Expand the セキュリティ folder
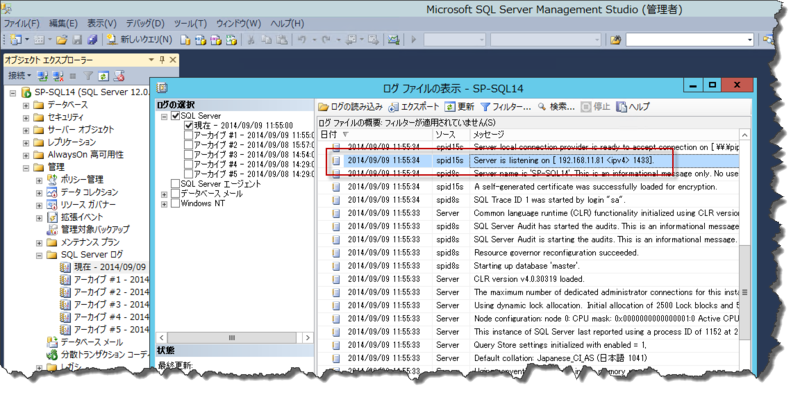The image size is (800, 395). [26, 117]
